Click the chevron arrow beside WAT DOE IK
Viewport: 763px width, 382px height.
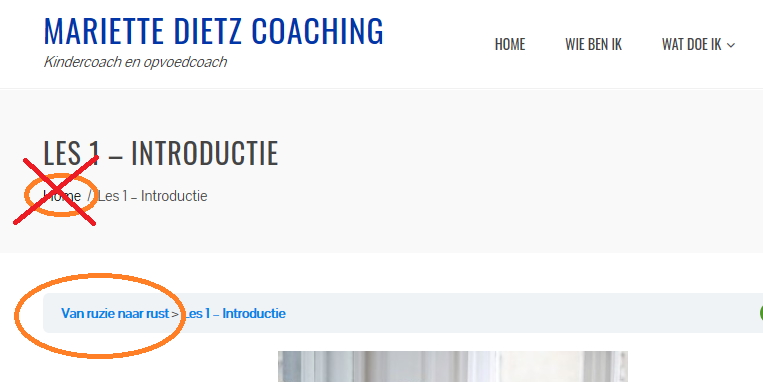730,45
